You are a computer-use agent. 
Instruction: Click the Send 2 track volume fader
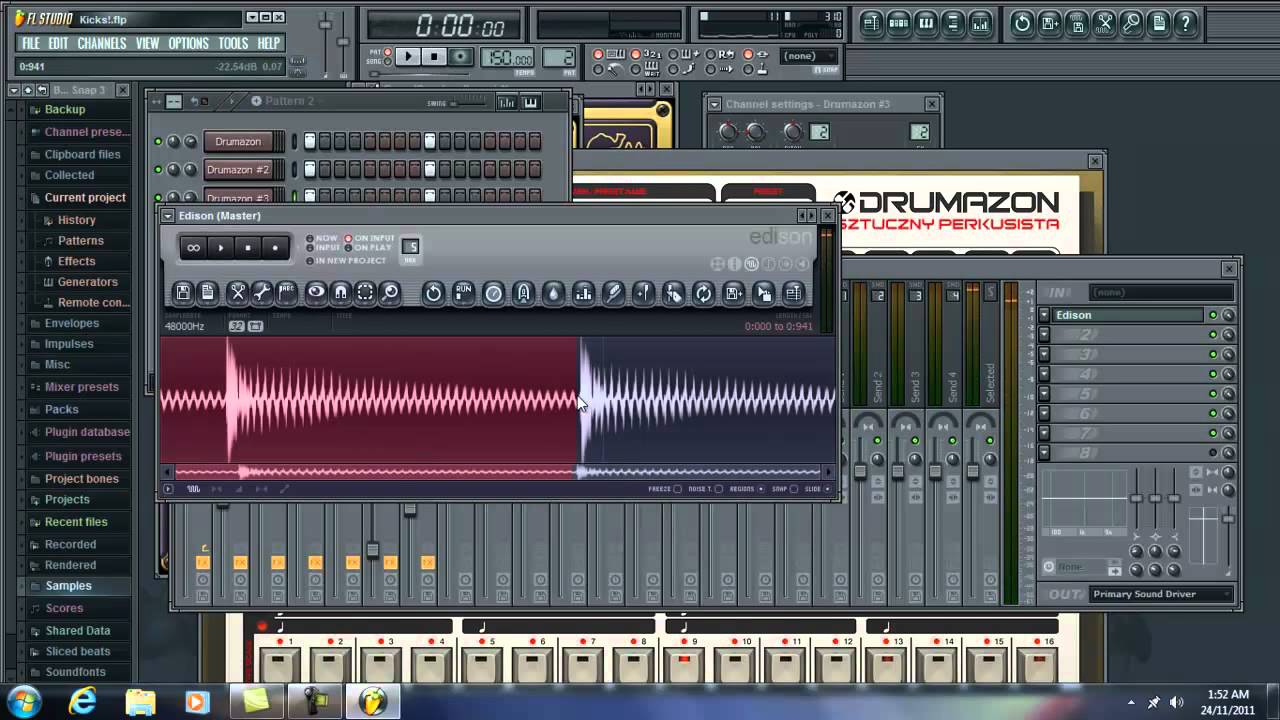pyautogui.click(x=859, y=470)
